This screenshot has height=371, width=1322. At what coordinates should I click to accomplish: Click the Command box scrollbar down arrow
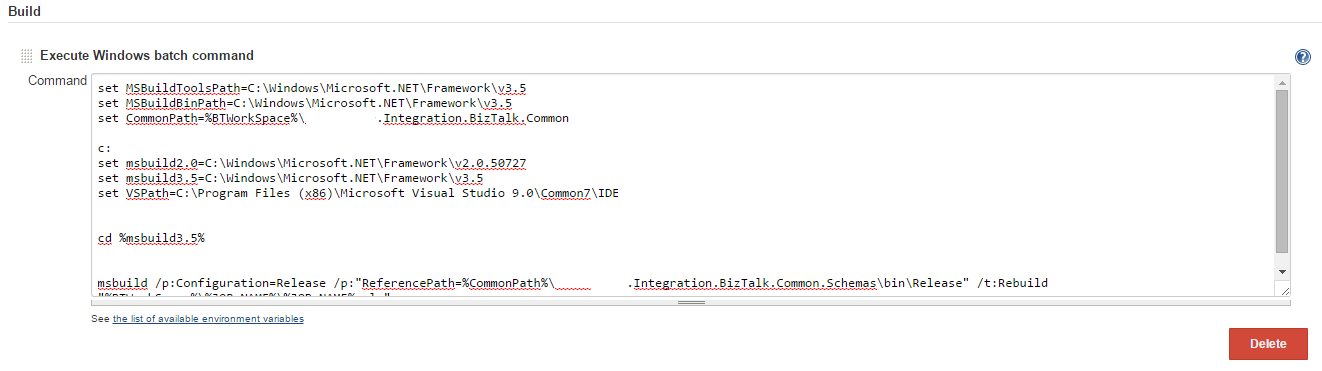point(1282,271)
